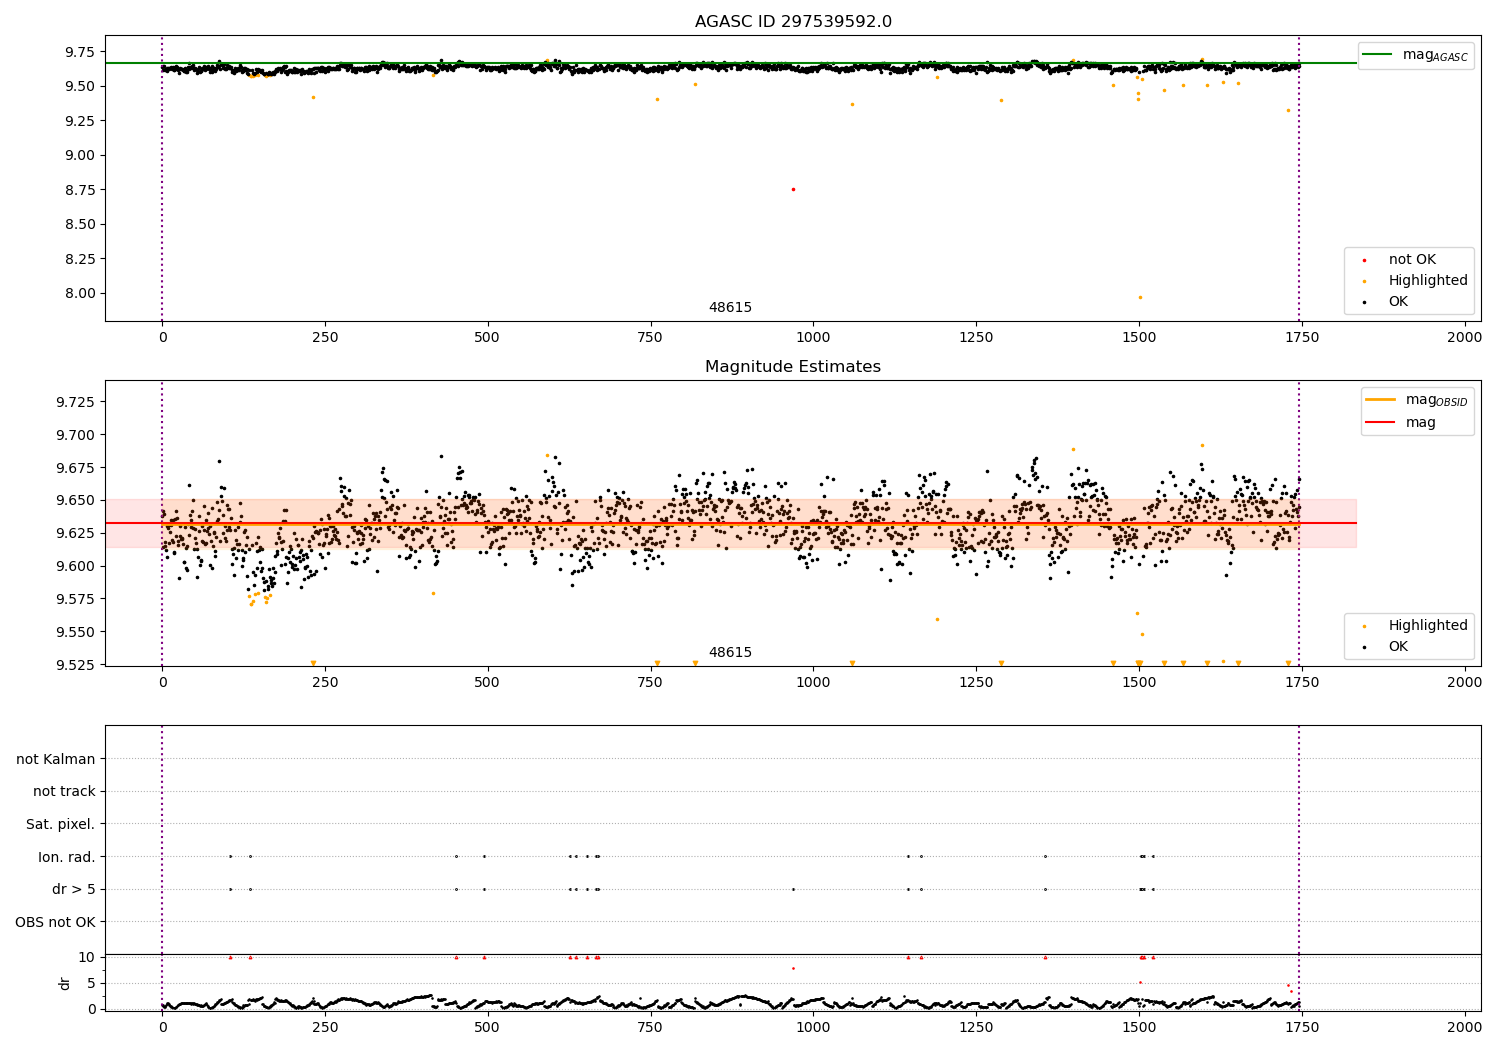The height and width of the screenshot is (1050, 1500).
Task: Click the mag OBSID legend entry
Action: [x=1417, y=401]
